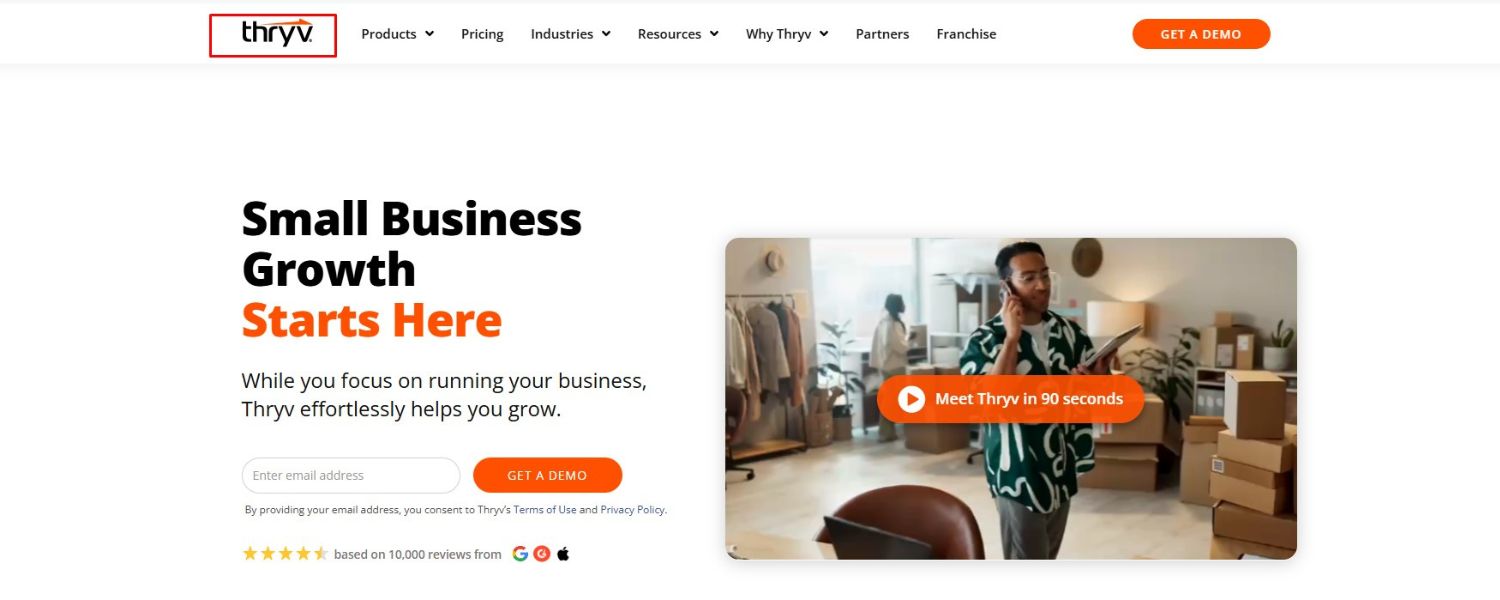Viewport: 1500px width, 600px height.
Task: Click GET A DEMO beside email field
Action: 547,476
